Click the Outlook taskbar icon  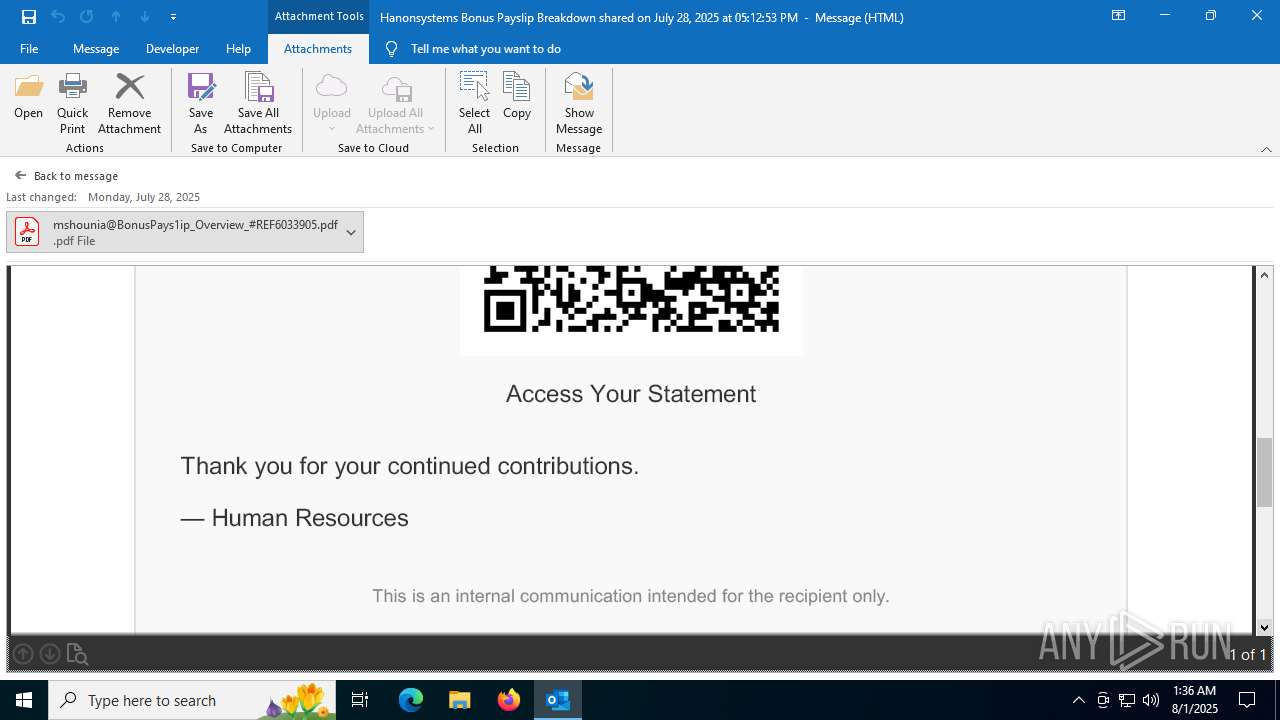tap(558, 700)
